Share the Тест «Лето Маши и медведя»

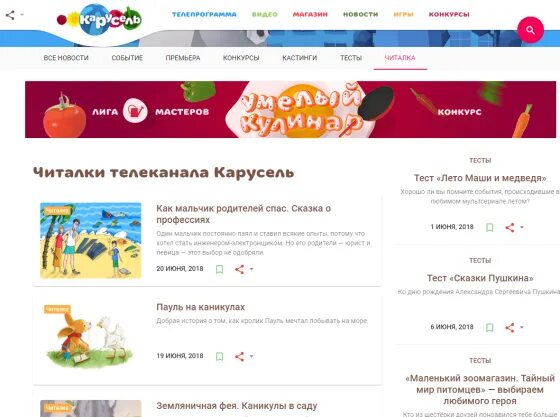510,227
